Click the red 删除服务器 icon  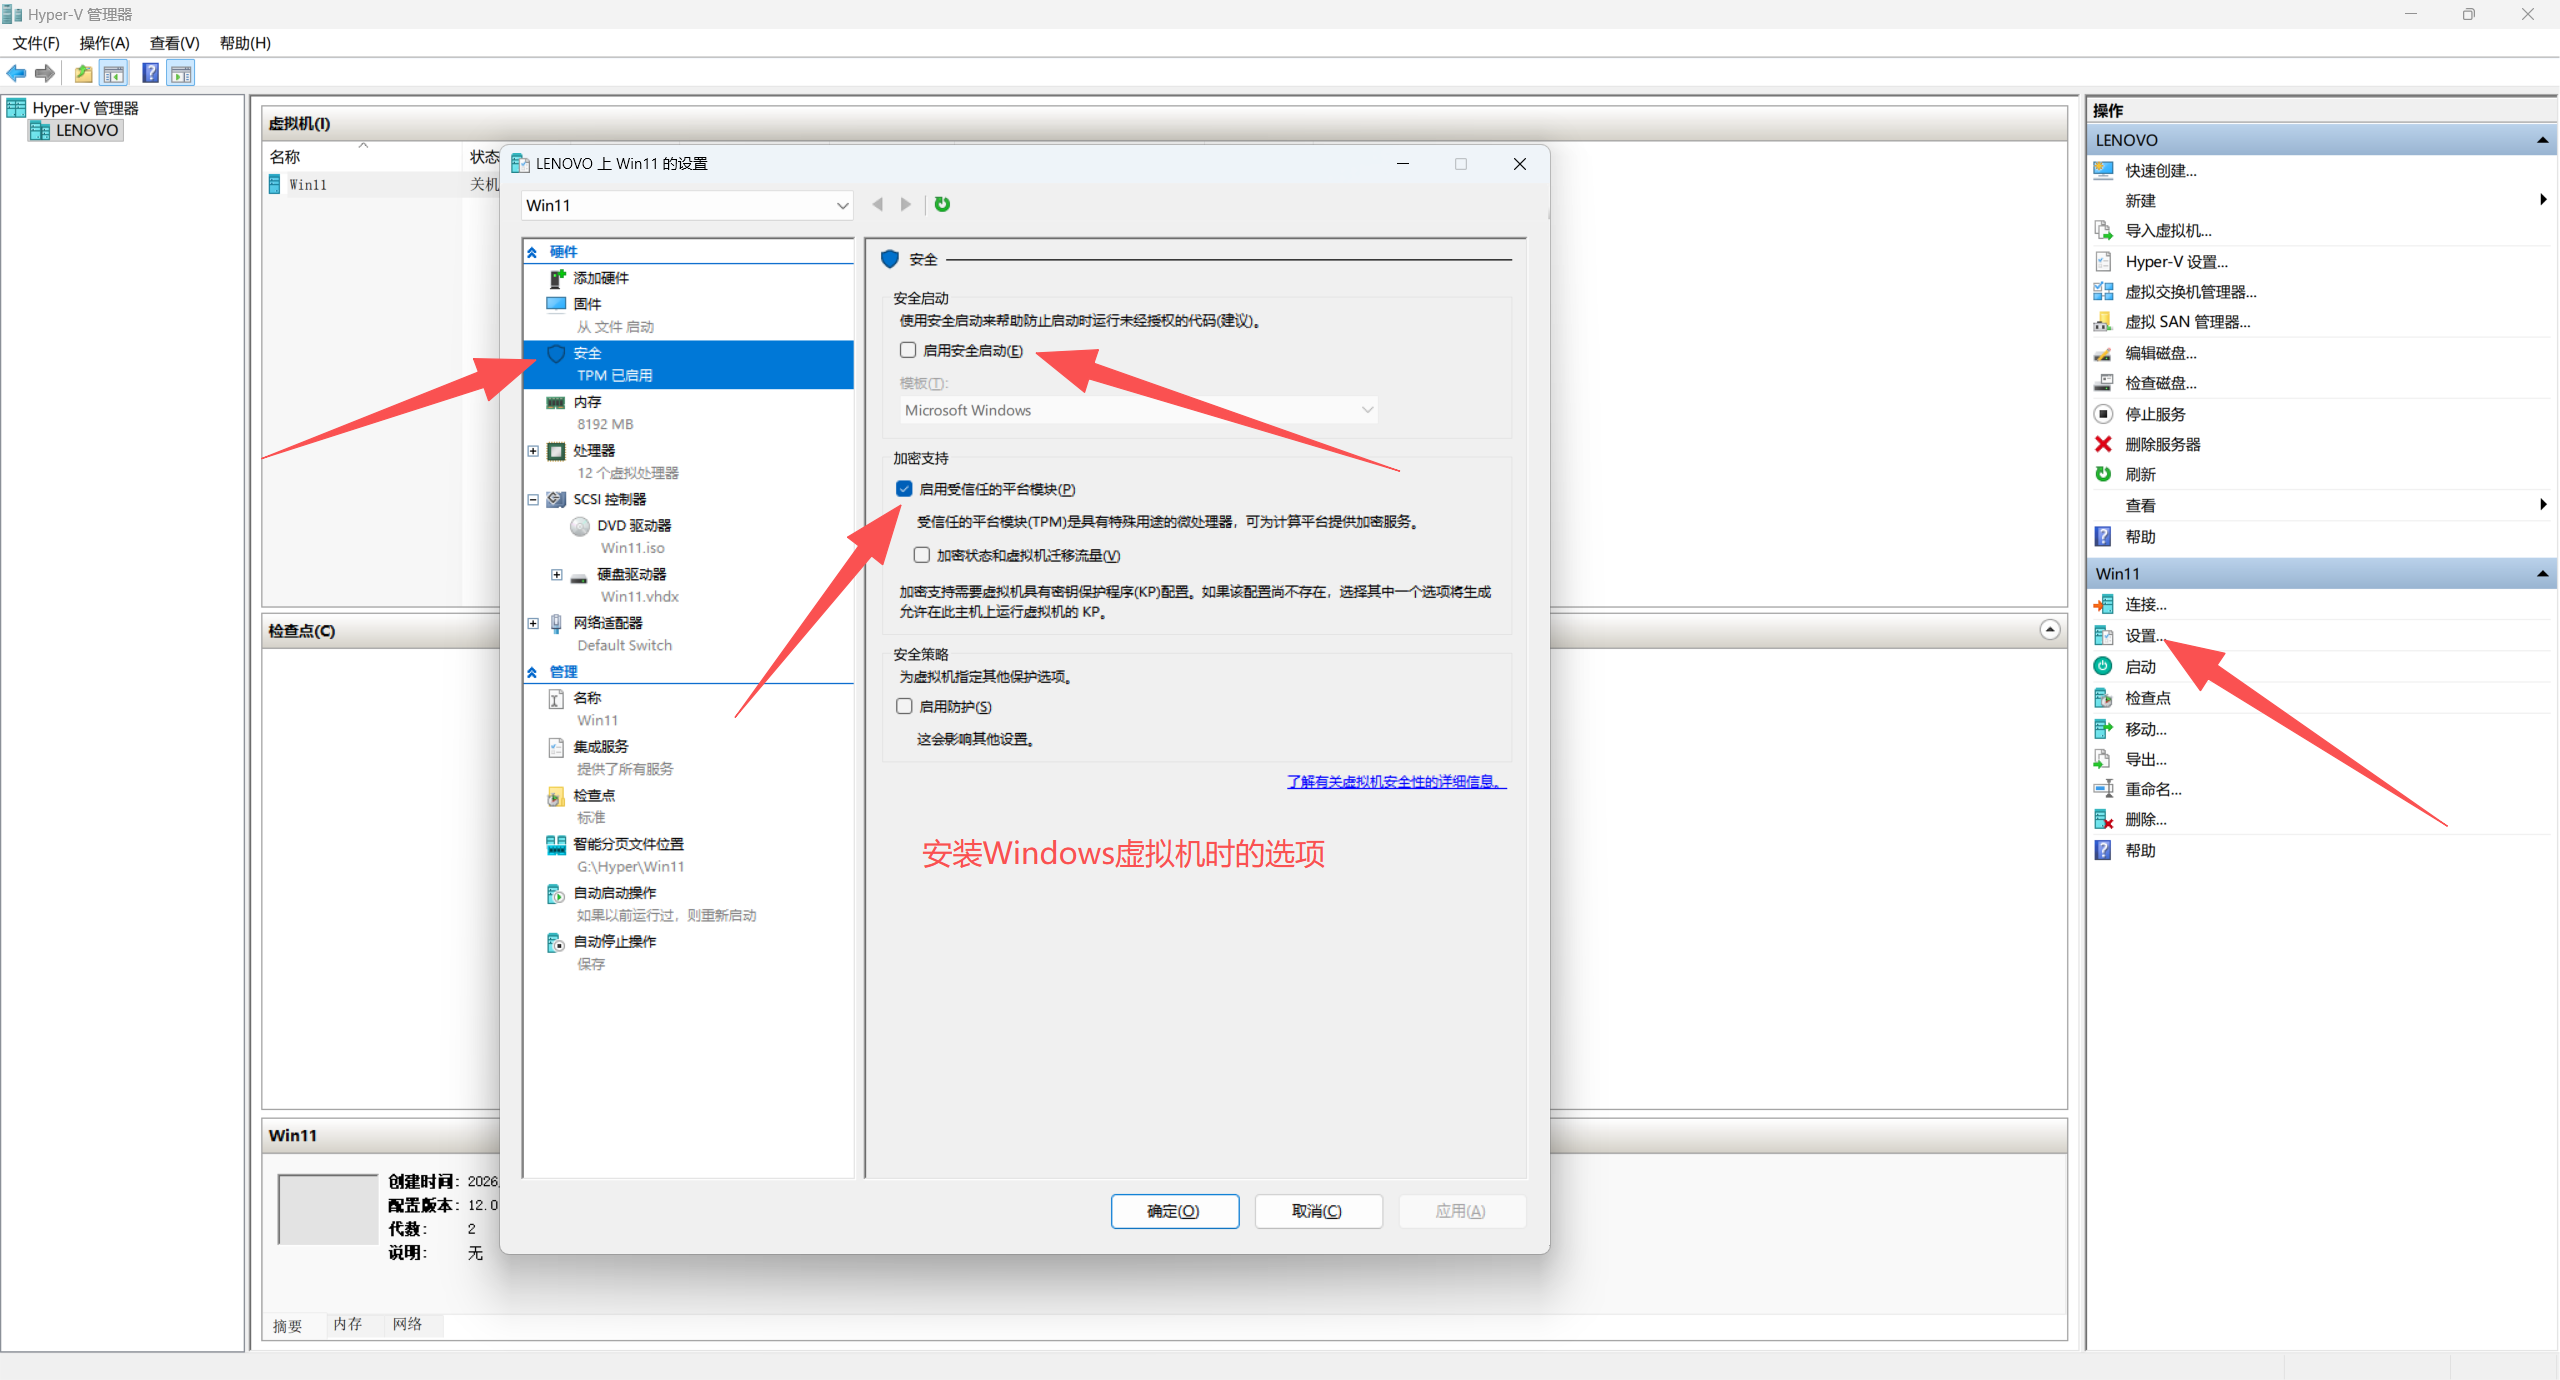[x=2104, y=444]
